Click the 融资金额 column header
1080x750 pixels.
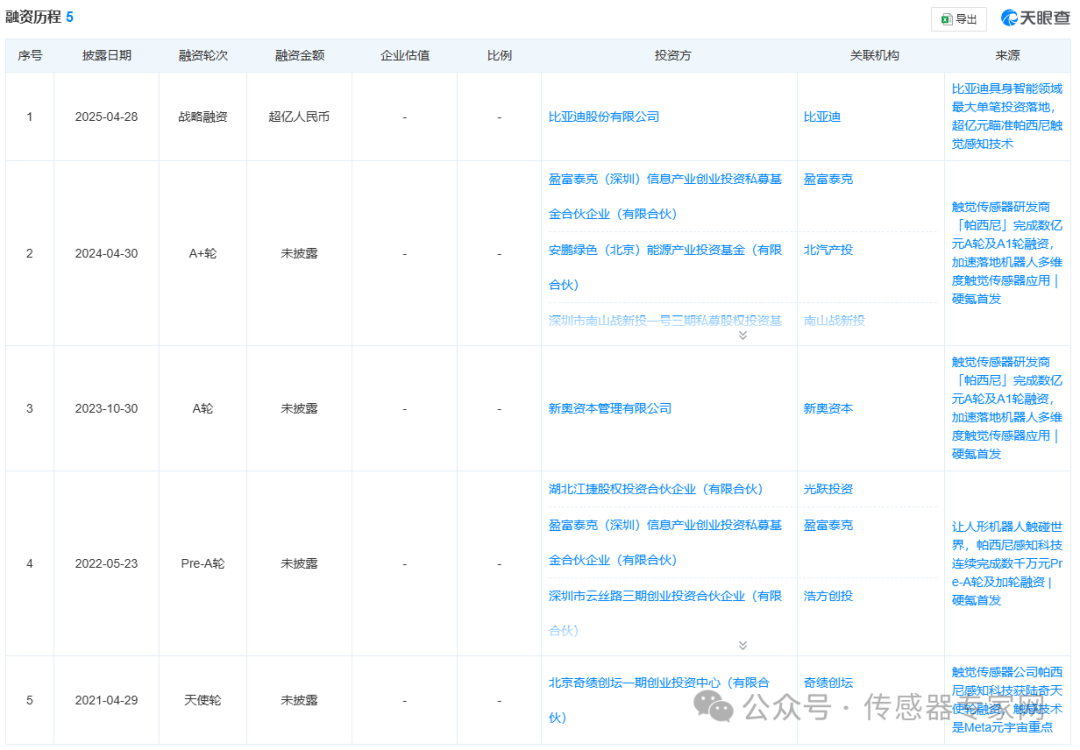(300, 56)
